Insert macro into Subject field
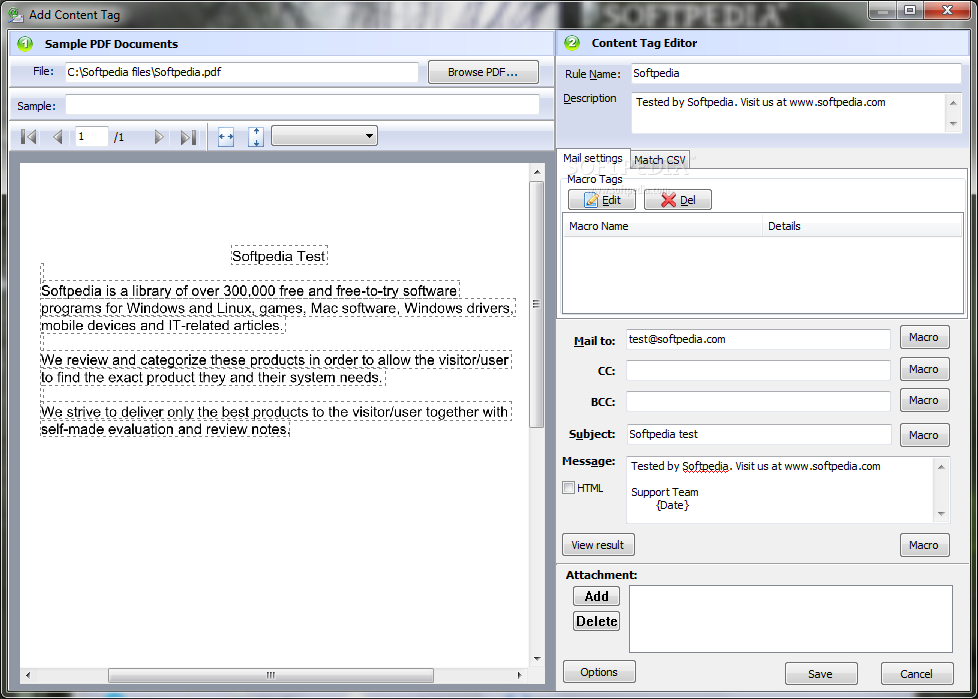 click(x=924, y=435)
